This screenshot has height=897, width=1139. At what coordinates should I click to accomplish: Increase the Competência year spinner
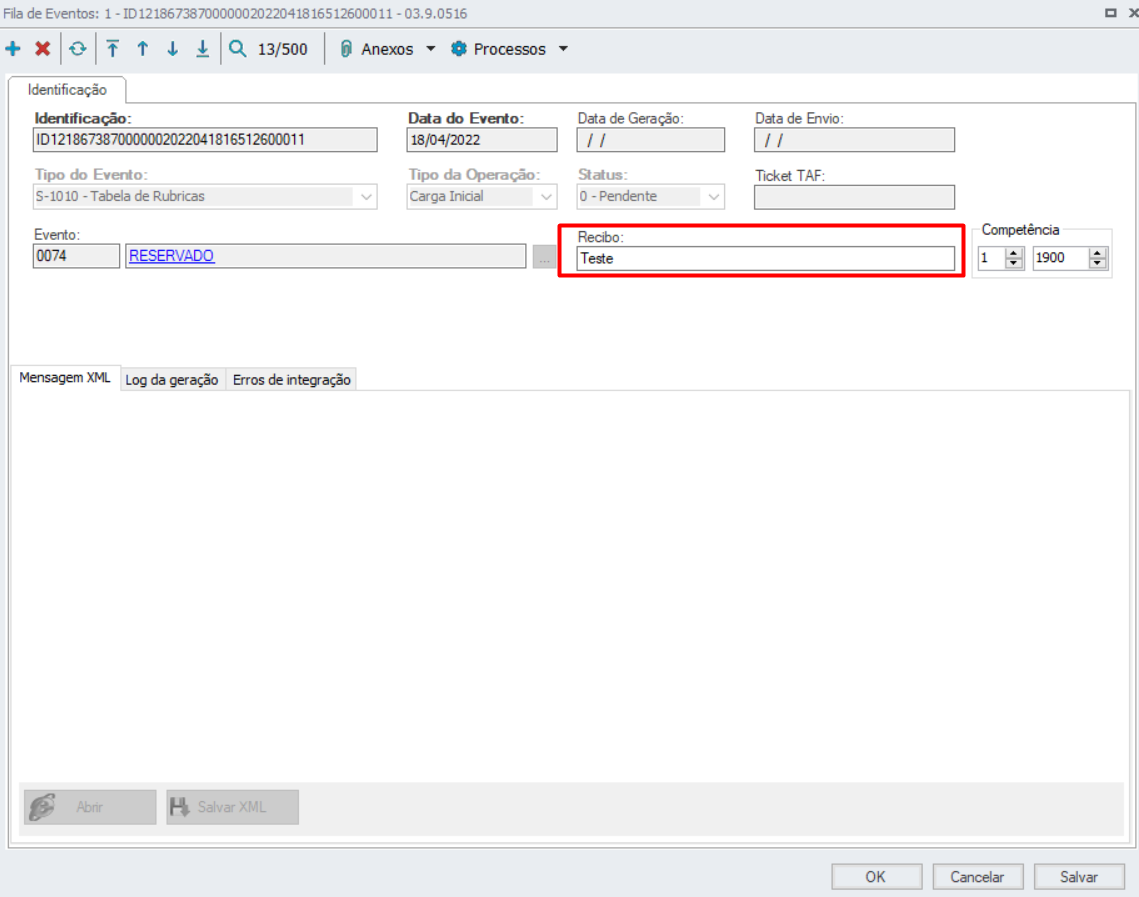tap(1098, 253)
